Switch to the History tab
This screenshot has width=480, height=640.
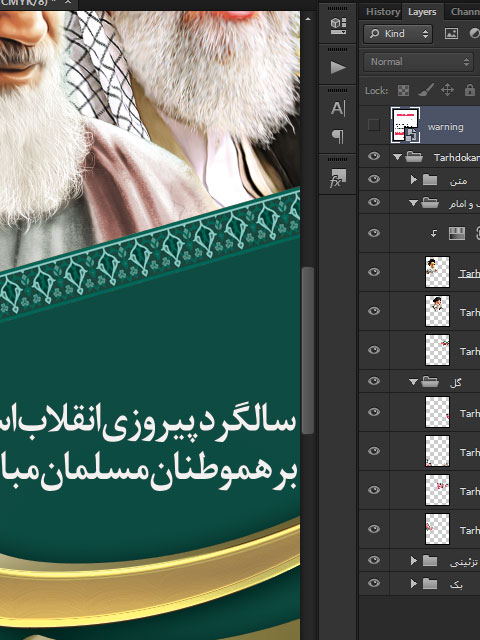pos(382,12)
